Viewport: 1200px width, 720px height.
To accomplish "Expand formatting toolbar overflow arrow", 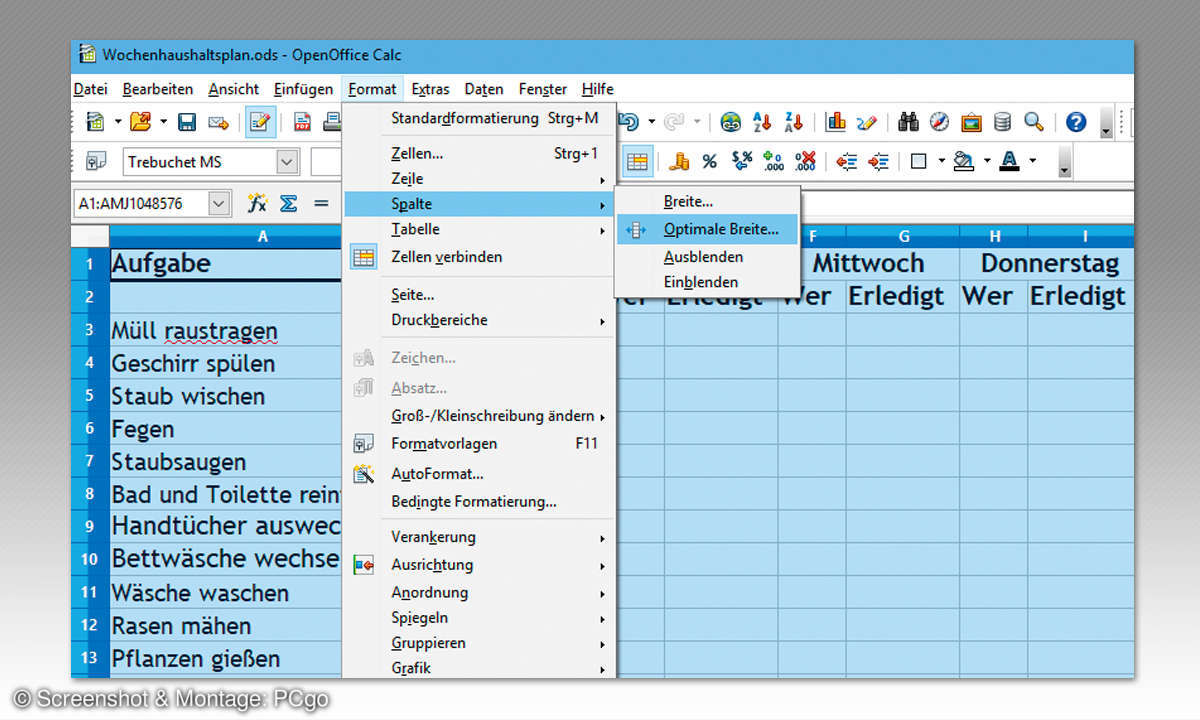I will click(x=1064, y=163).
